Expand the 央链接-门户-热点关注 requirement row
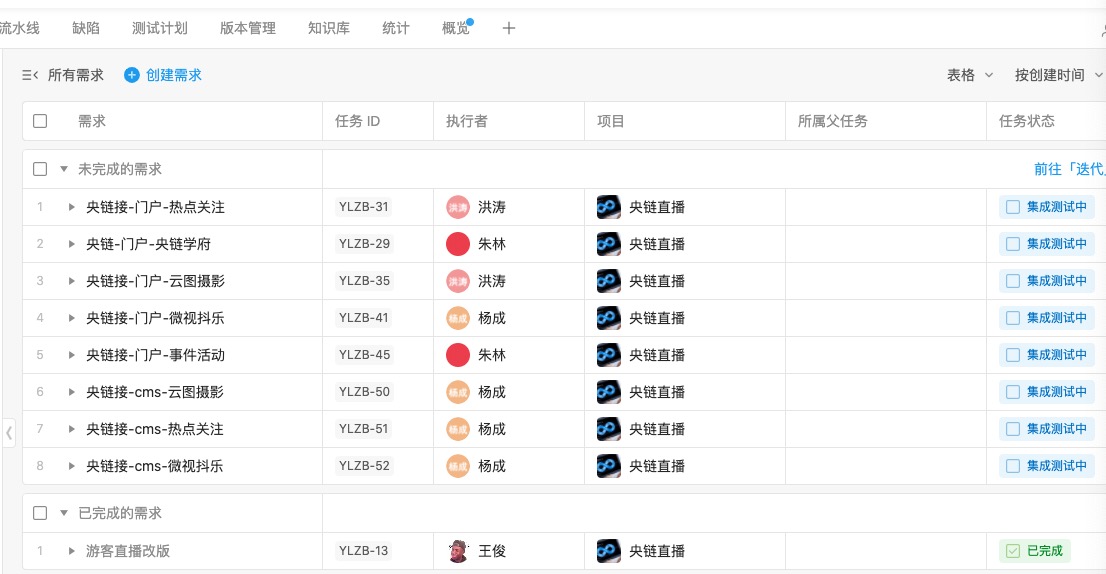 (71, 207)
